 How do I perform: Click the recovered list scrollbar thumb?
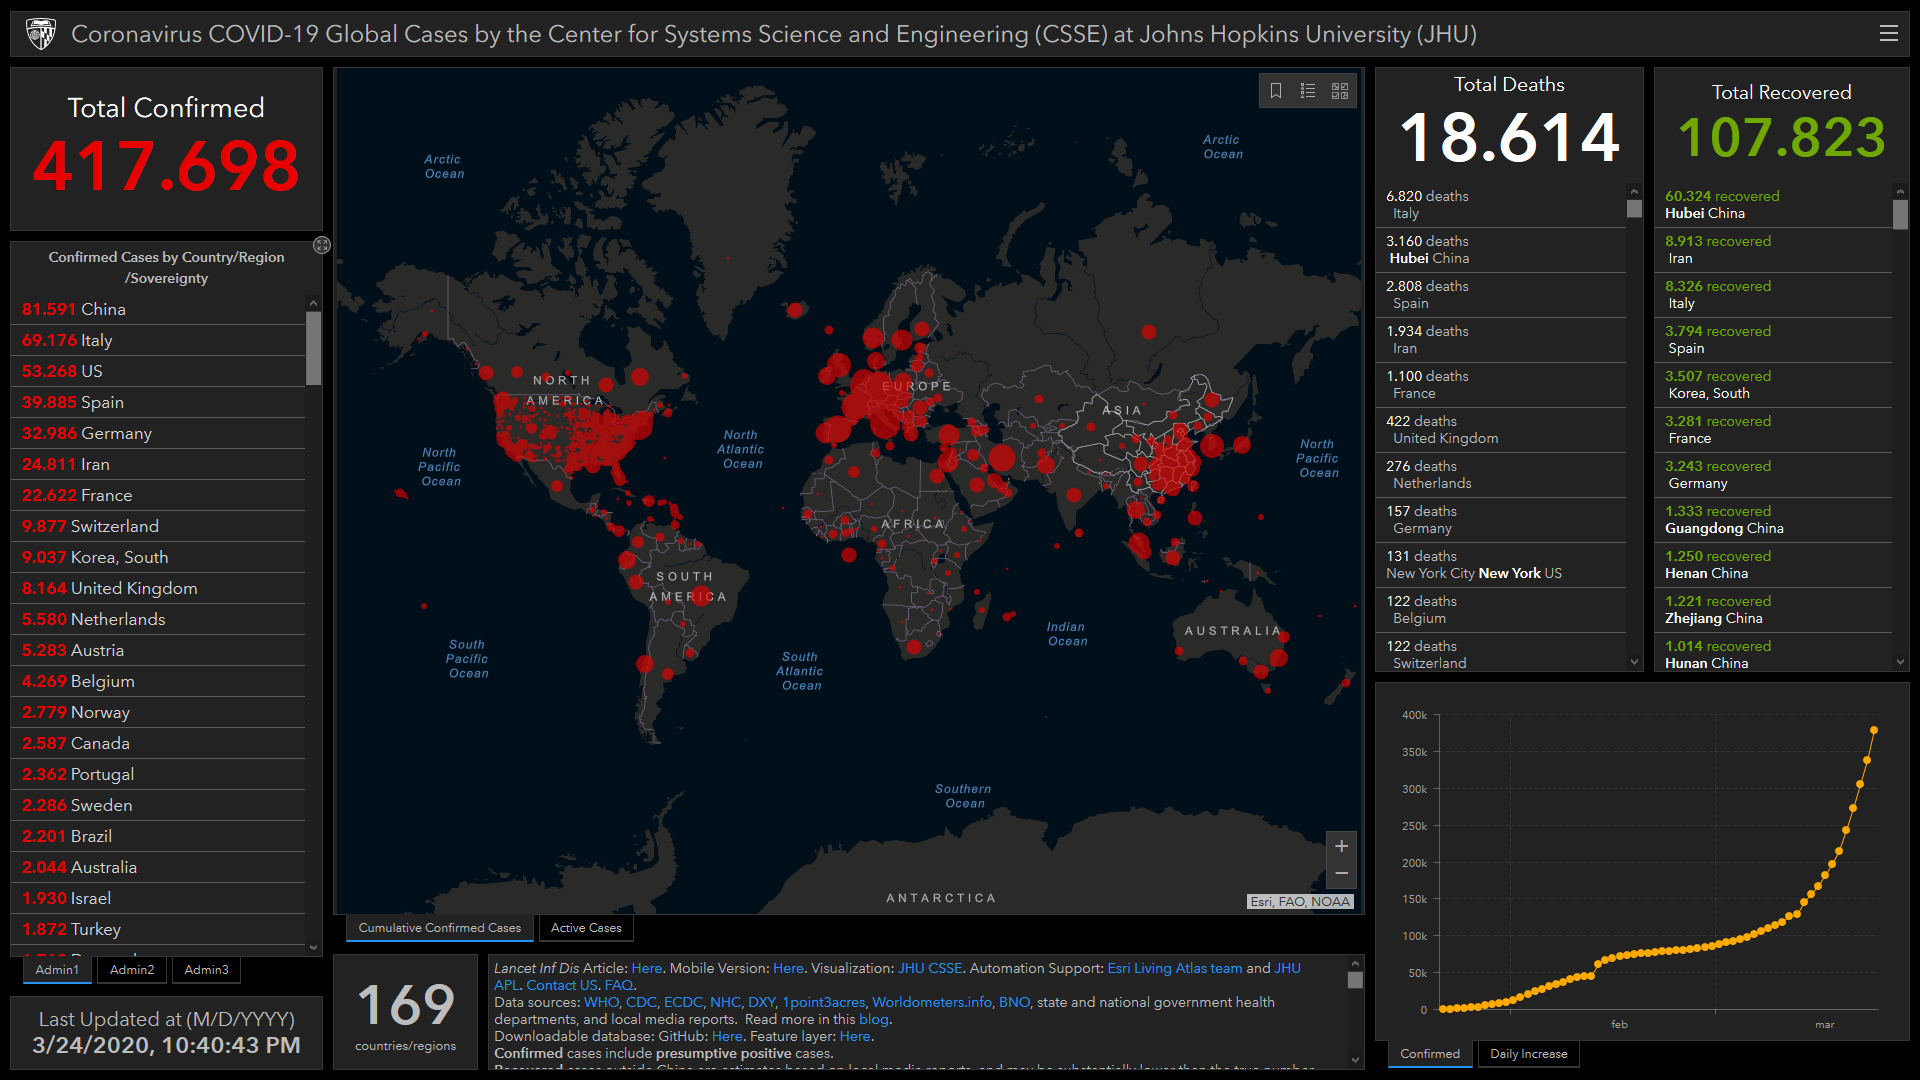1900,214
